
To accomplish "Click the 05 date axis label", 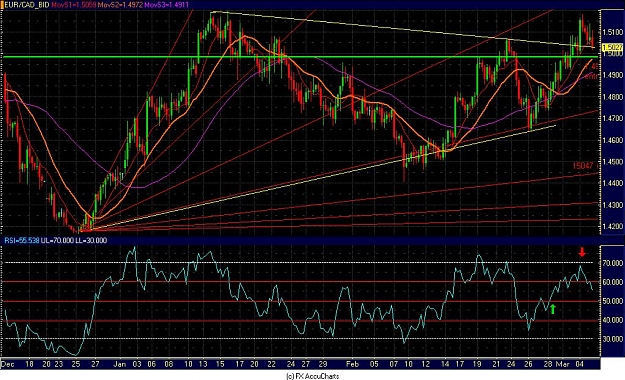I will pyautogui.click(x=374, y=364).
